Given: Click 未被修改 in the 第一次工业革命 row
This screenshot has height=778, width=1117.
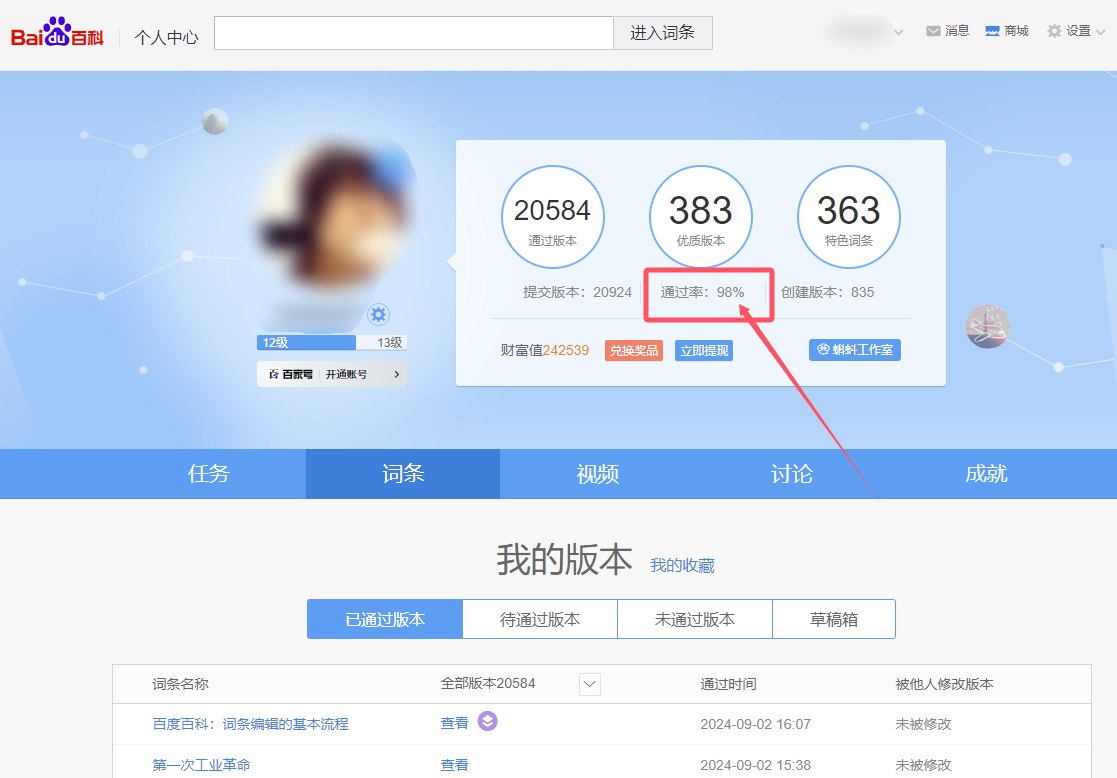Looking at the screenshot, I should click(923, 765).
